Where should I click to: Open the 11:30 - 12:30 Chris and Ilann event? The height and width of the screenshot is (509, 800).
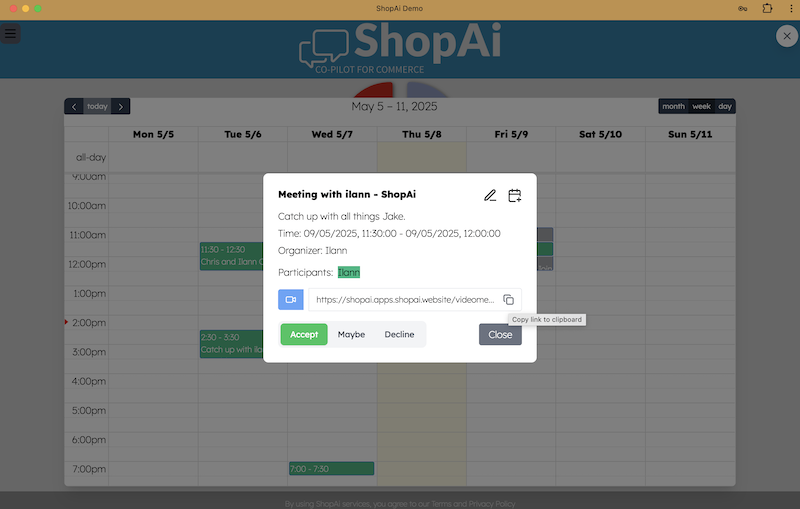[231, 256]
